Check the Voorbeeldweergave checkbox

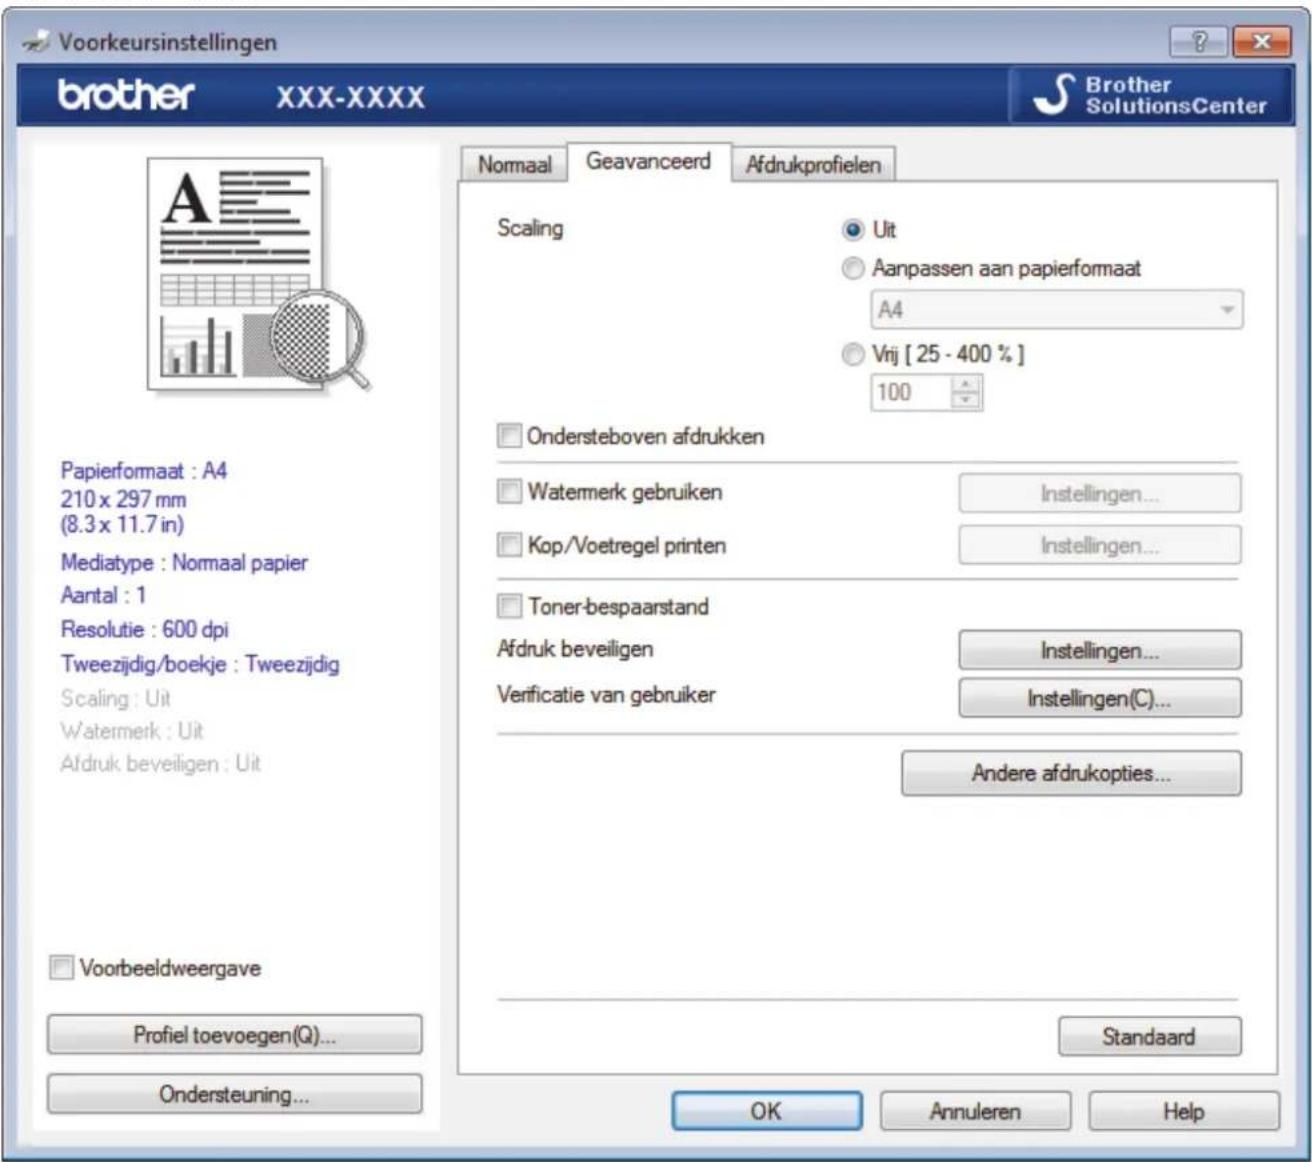[x=61, y=967]
